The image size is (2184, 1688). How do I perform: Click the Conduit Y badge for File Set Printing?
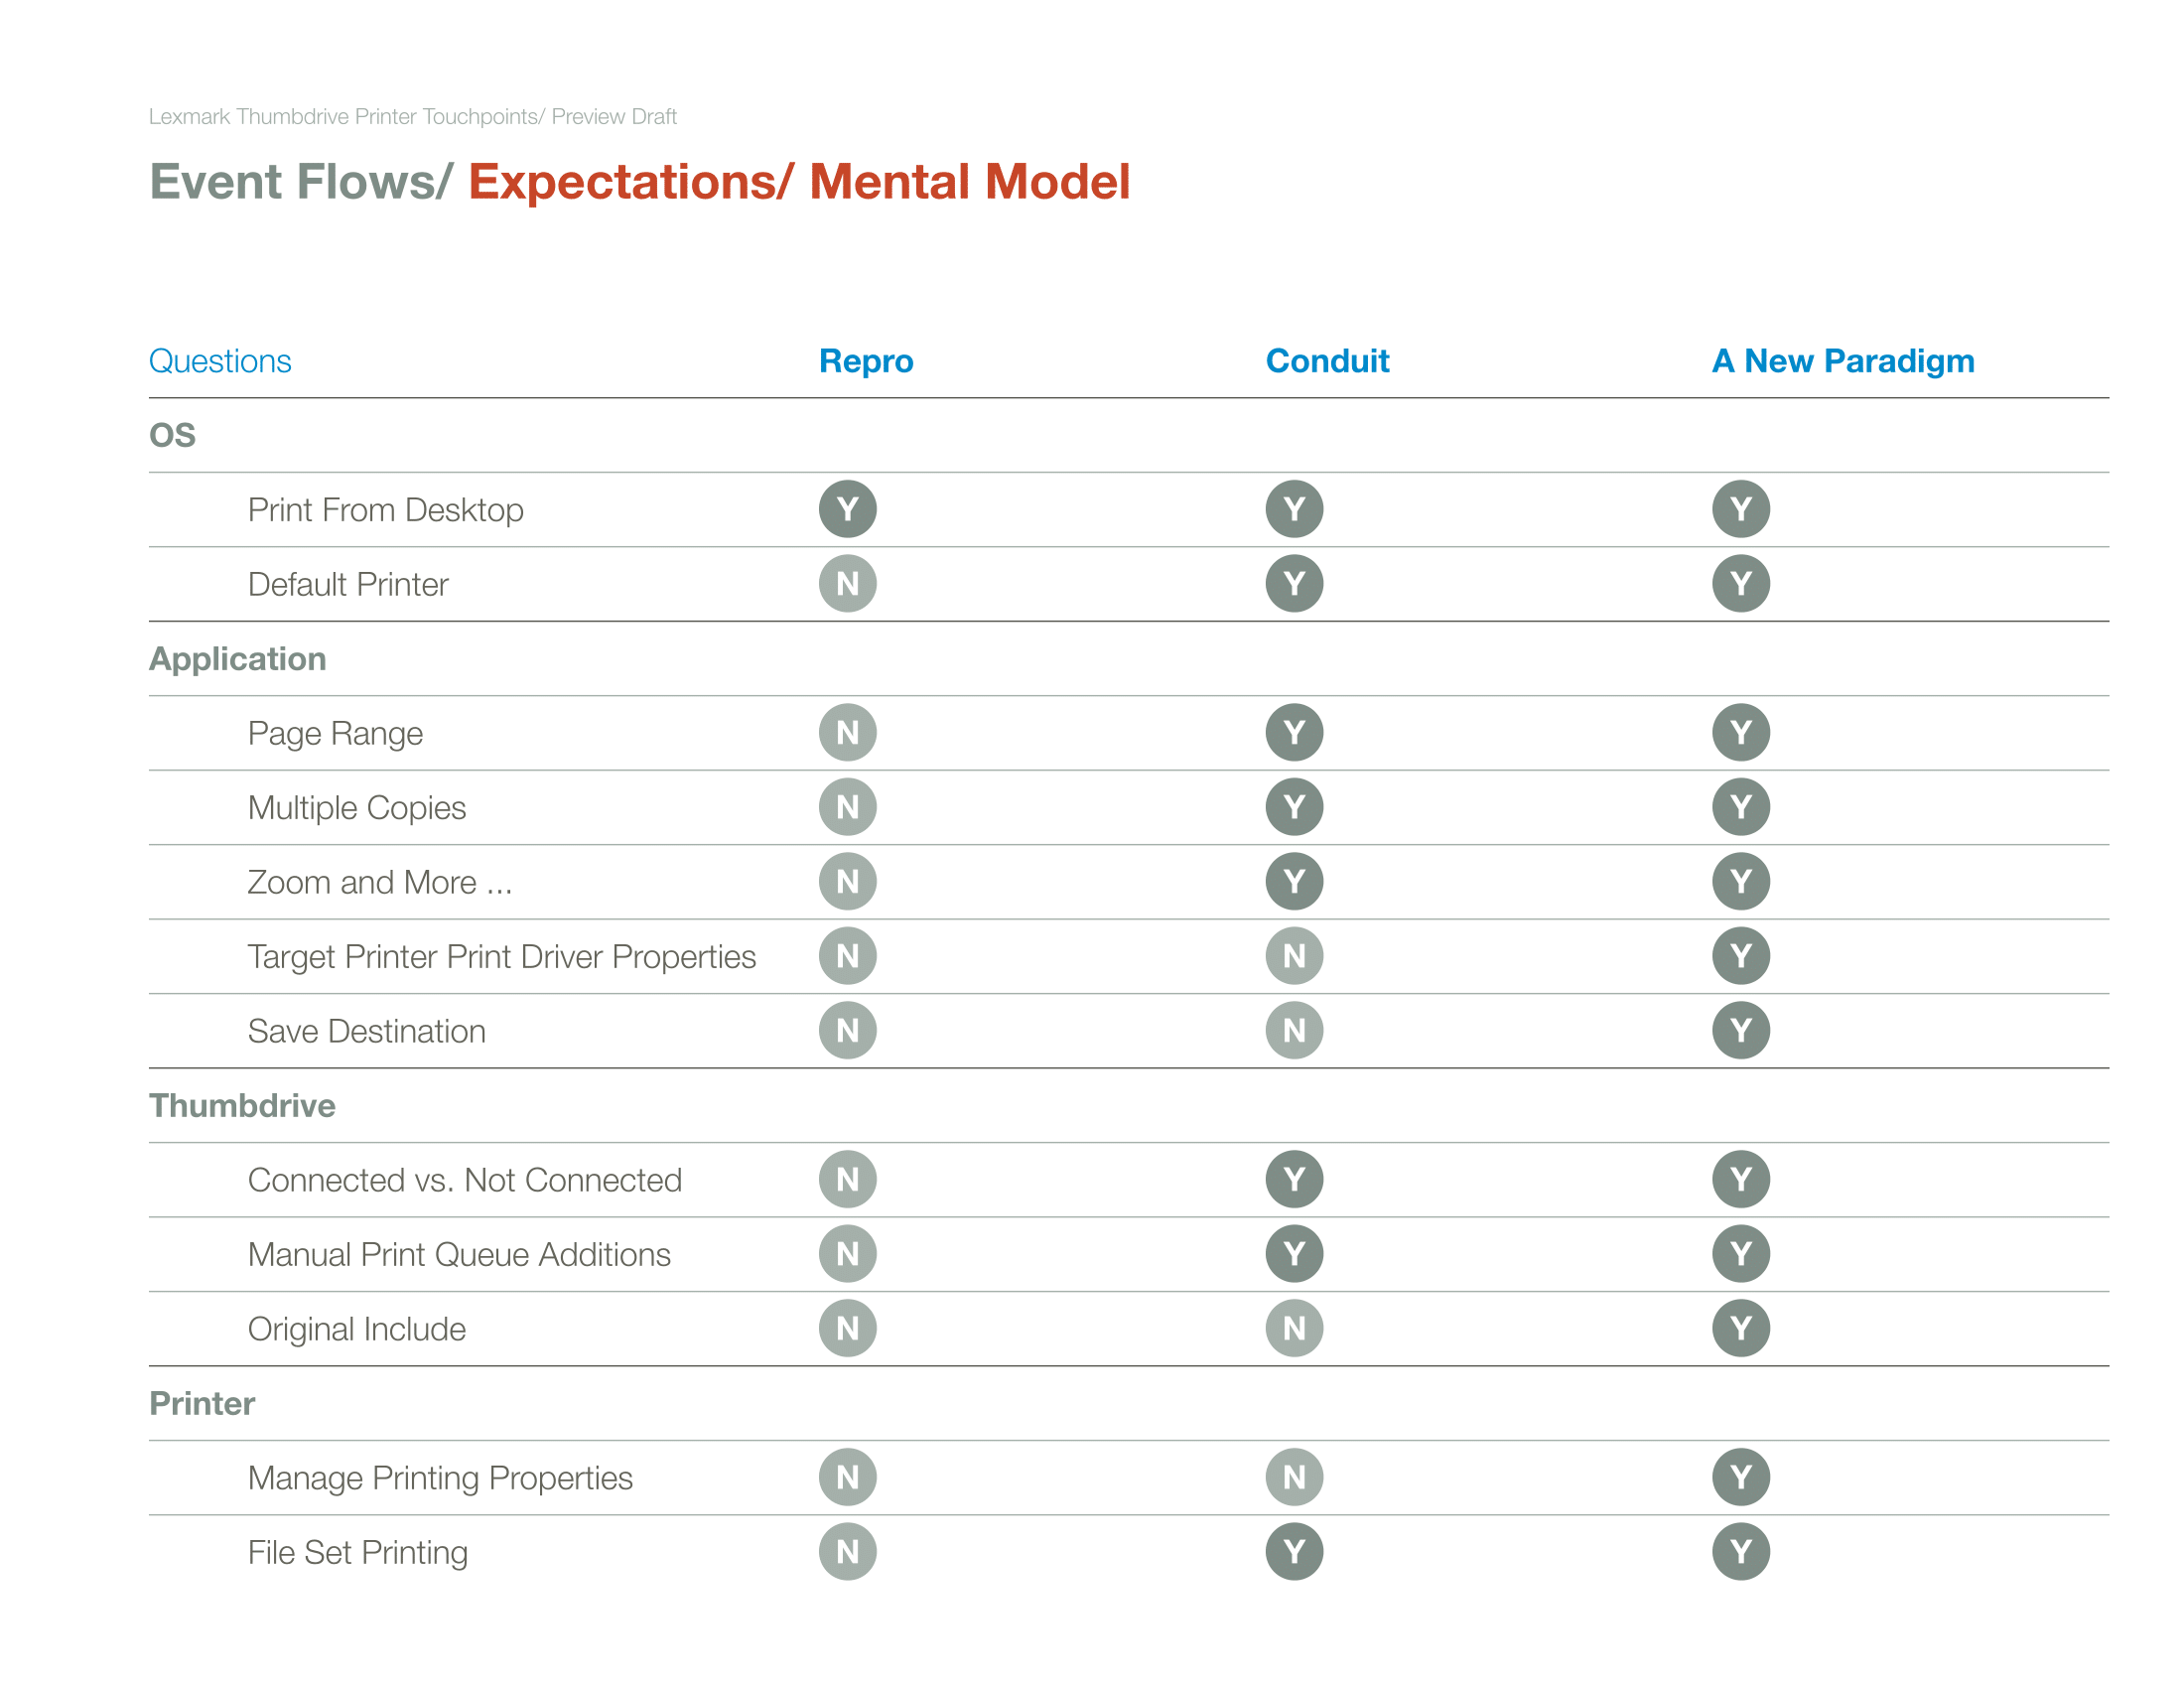[x=1294, y=1551]
